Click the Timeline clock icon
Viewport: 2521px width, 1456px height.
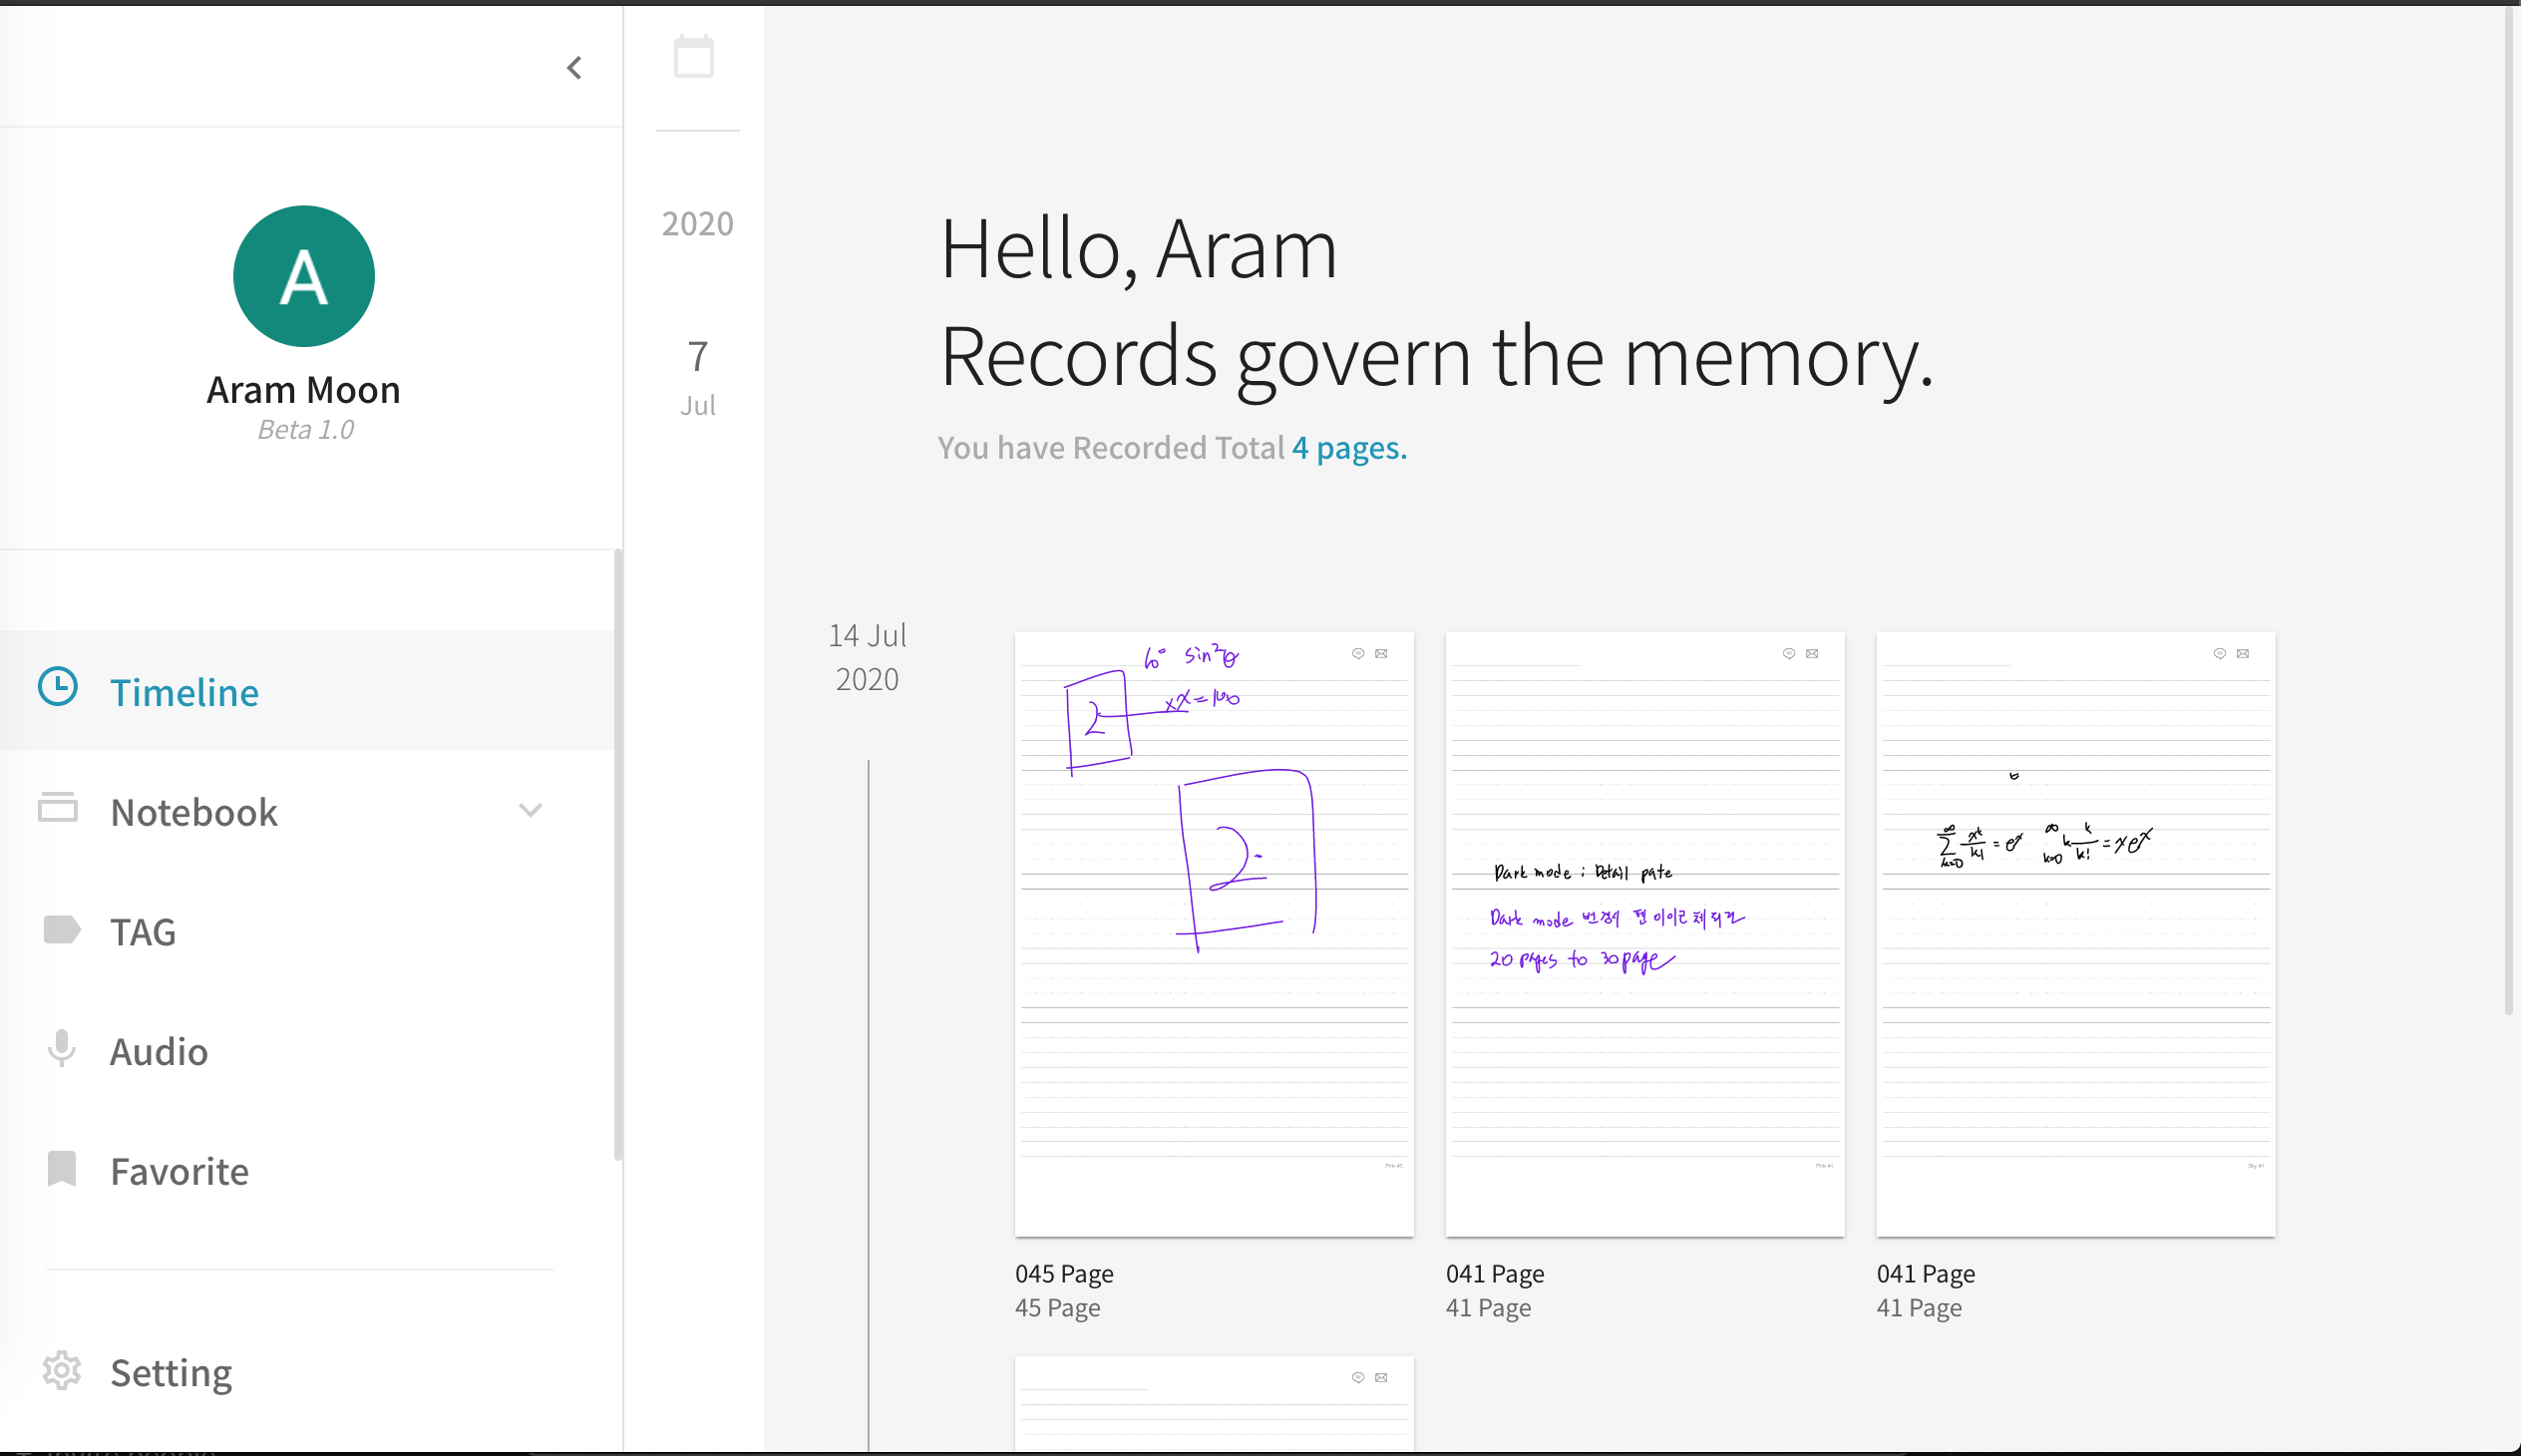58,687
